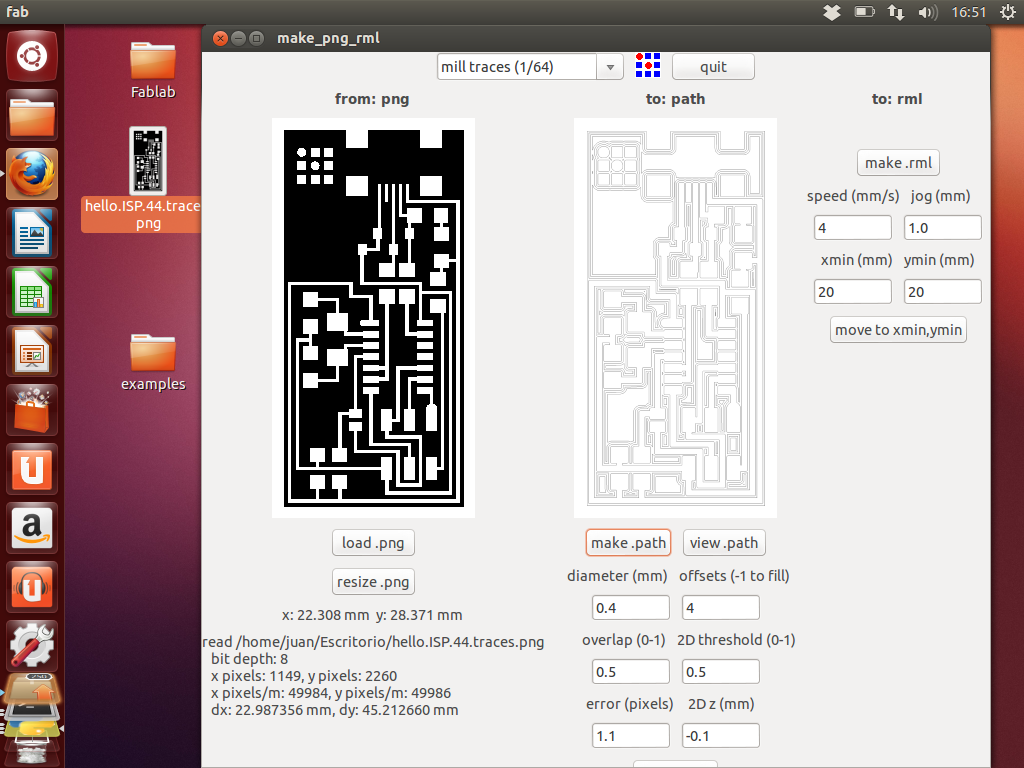Open LibreOffice Impress presentation launcher icon
Screen dimensions: 1024x768
coord(32,351)
